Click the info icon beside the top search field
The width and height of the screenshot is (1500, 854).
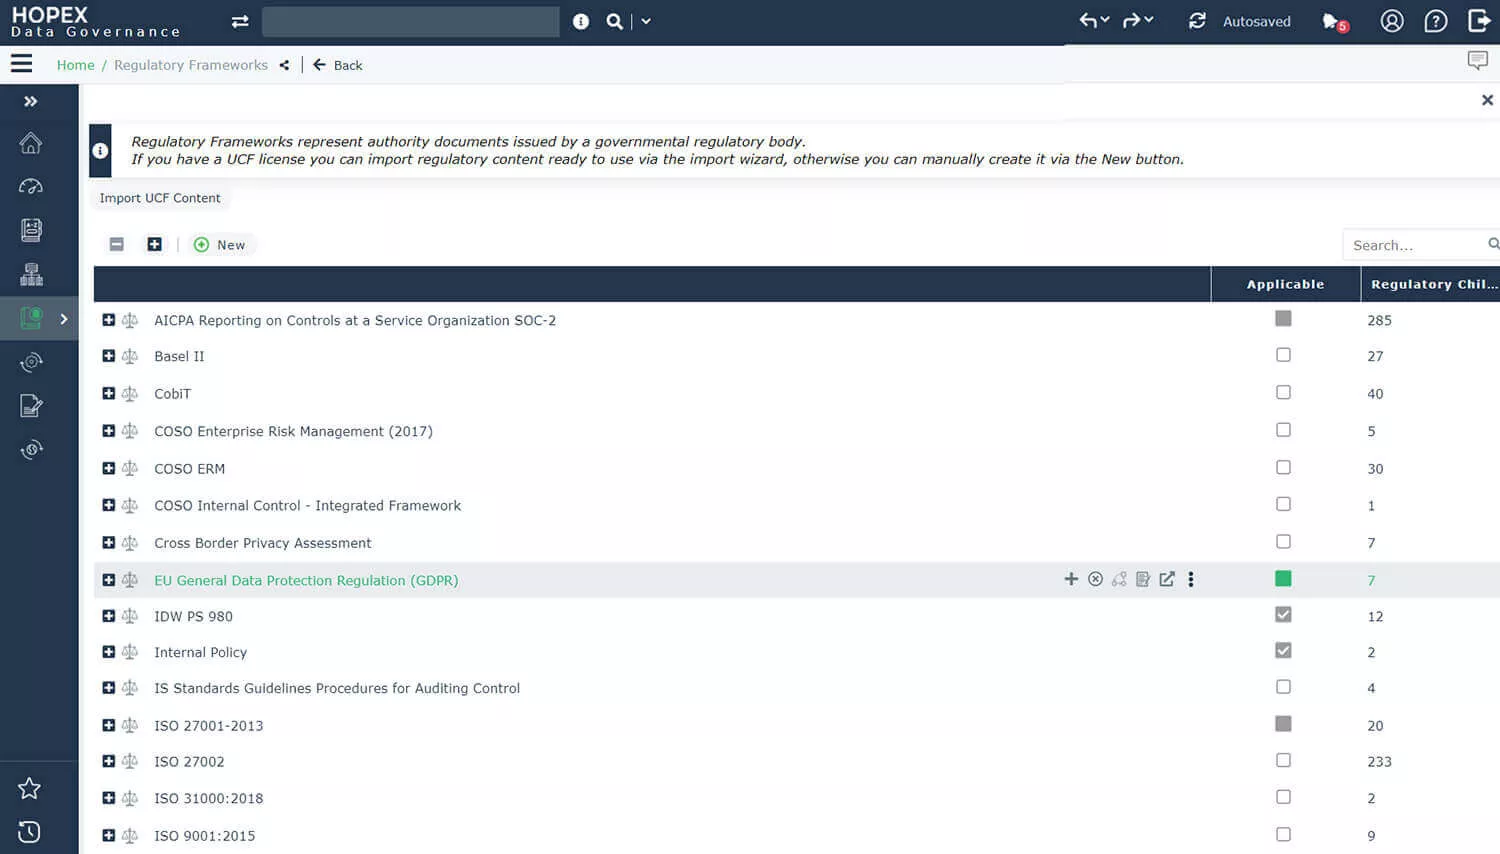[581, 21]
